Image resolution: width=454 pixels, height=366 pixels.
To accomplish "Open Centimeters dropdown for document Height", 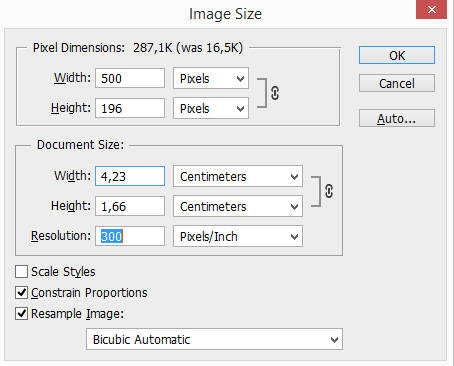I will [x=238, y=206].
